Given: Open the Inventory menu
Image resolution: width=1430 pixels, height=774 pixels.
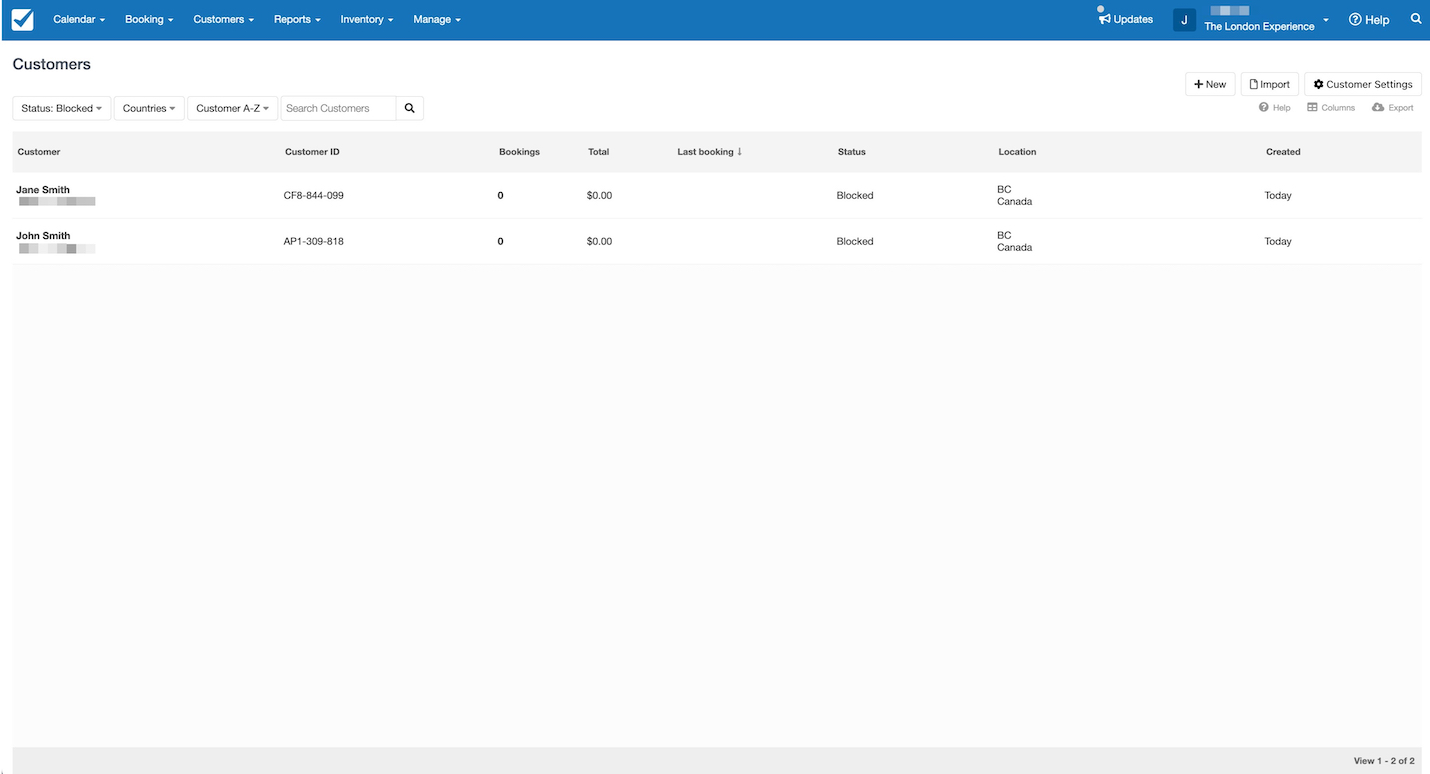Looking at the screenshot, I should 367,19.
